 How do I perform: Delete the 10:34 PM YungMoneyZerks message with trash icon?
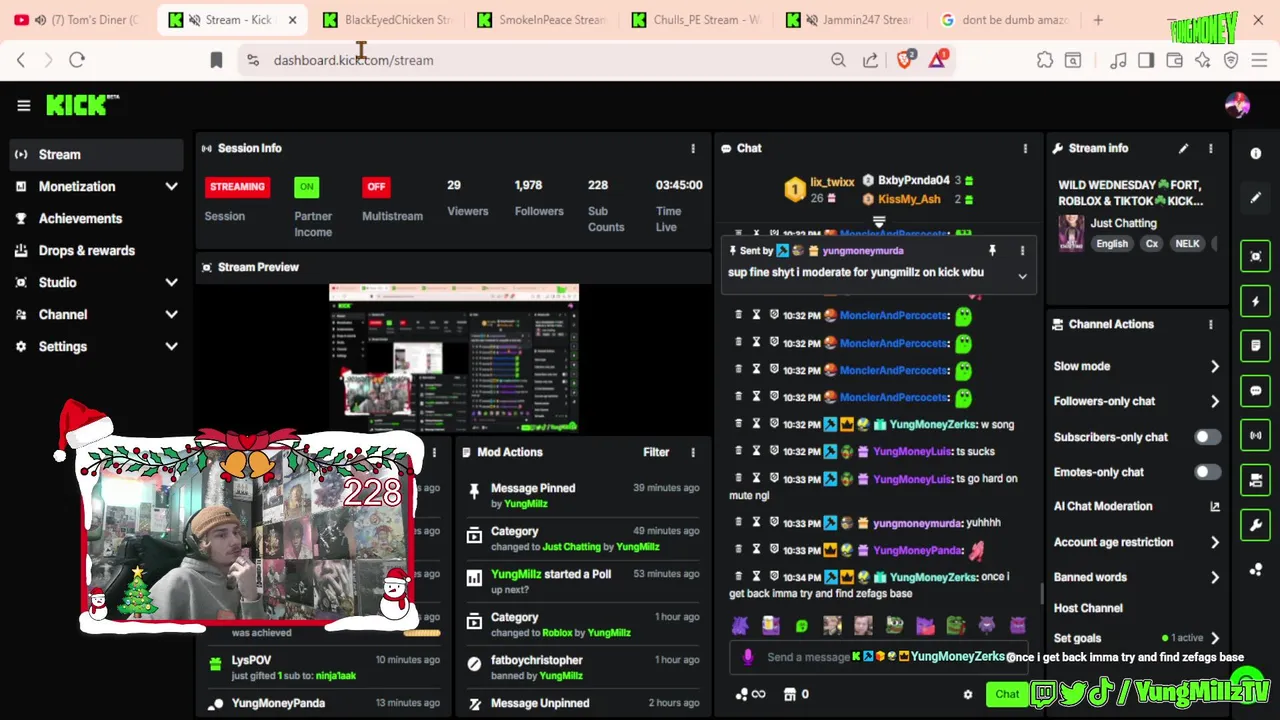pyautogui.click(x=738, y=577)
